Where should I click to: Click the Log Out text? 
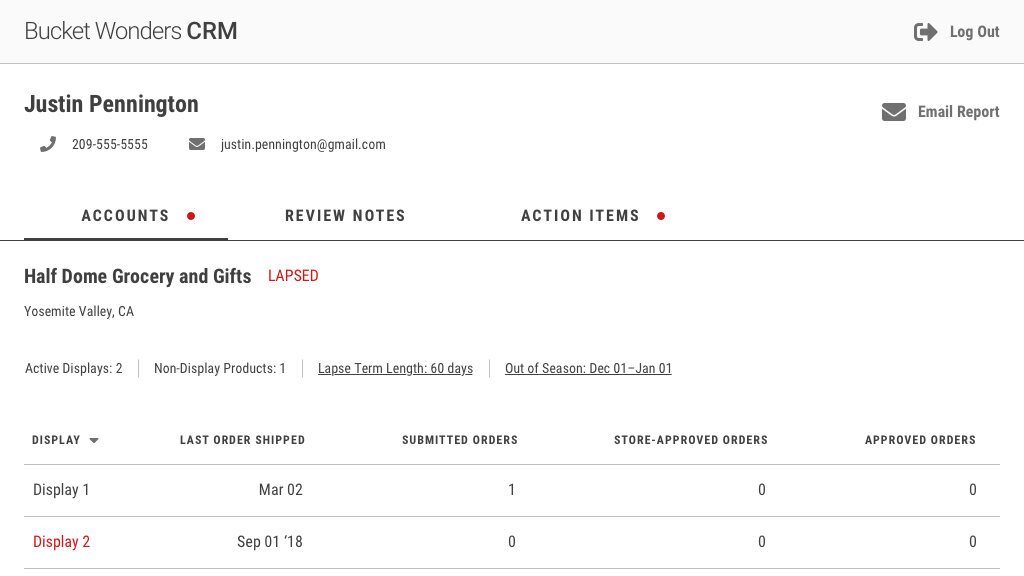click(x=974, y=31)
